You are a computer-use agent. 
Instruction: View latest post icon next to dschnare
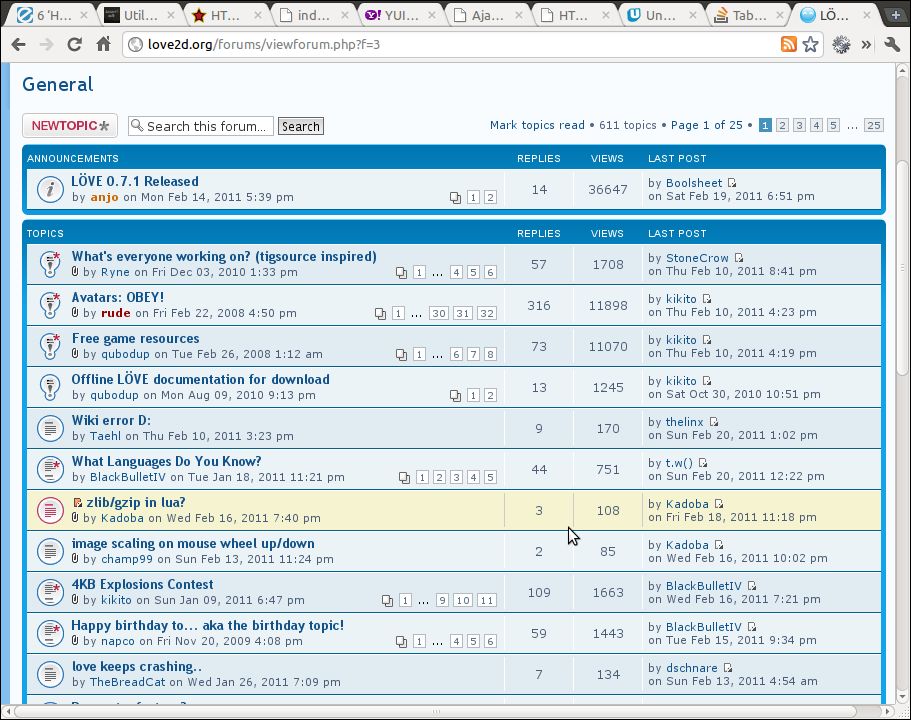727,668
